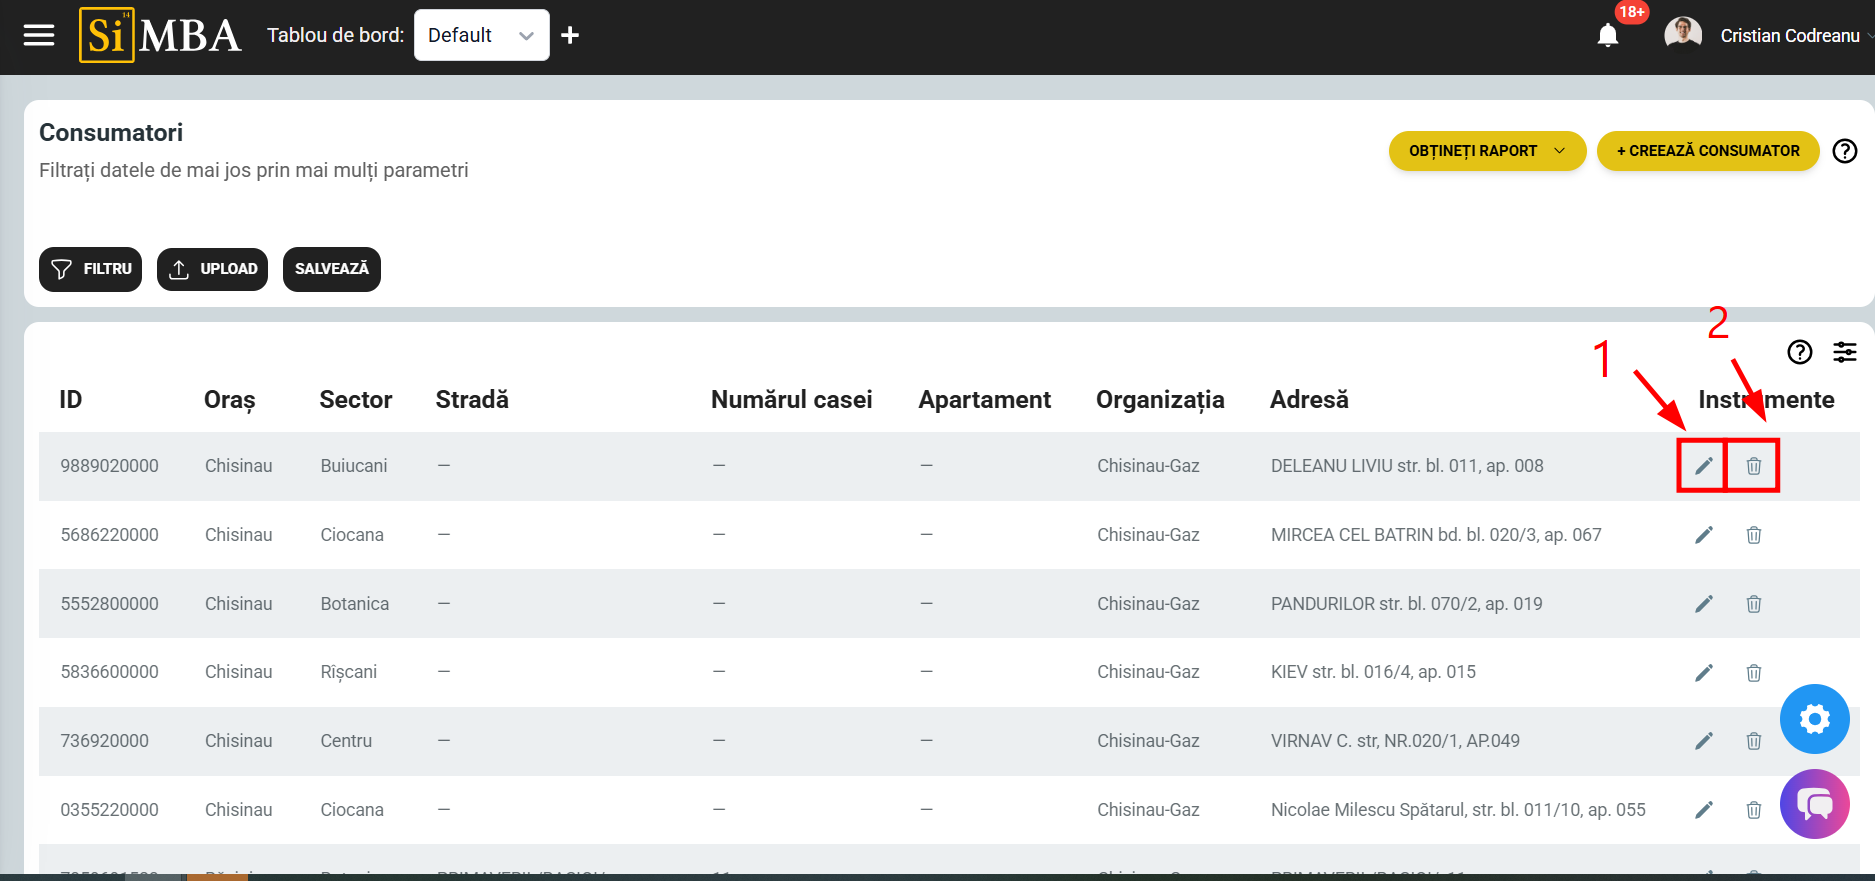Add a new dashboard with plus icon
The width and height of the screenshot is (1875, 881).
coord(570,36)
